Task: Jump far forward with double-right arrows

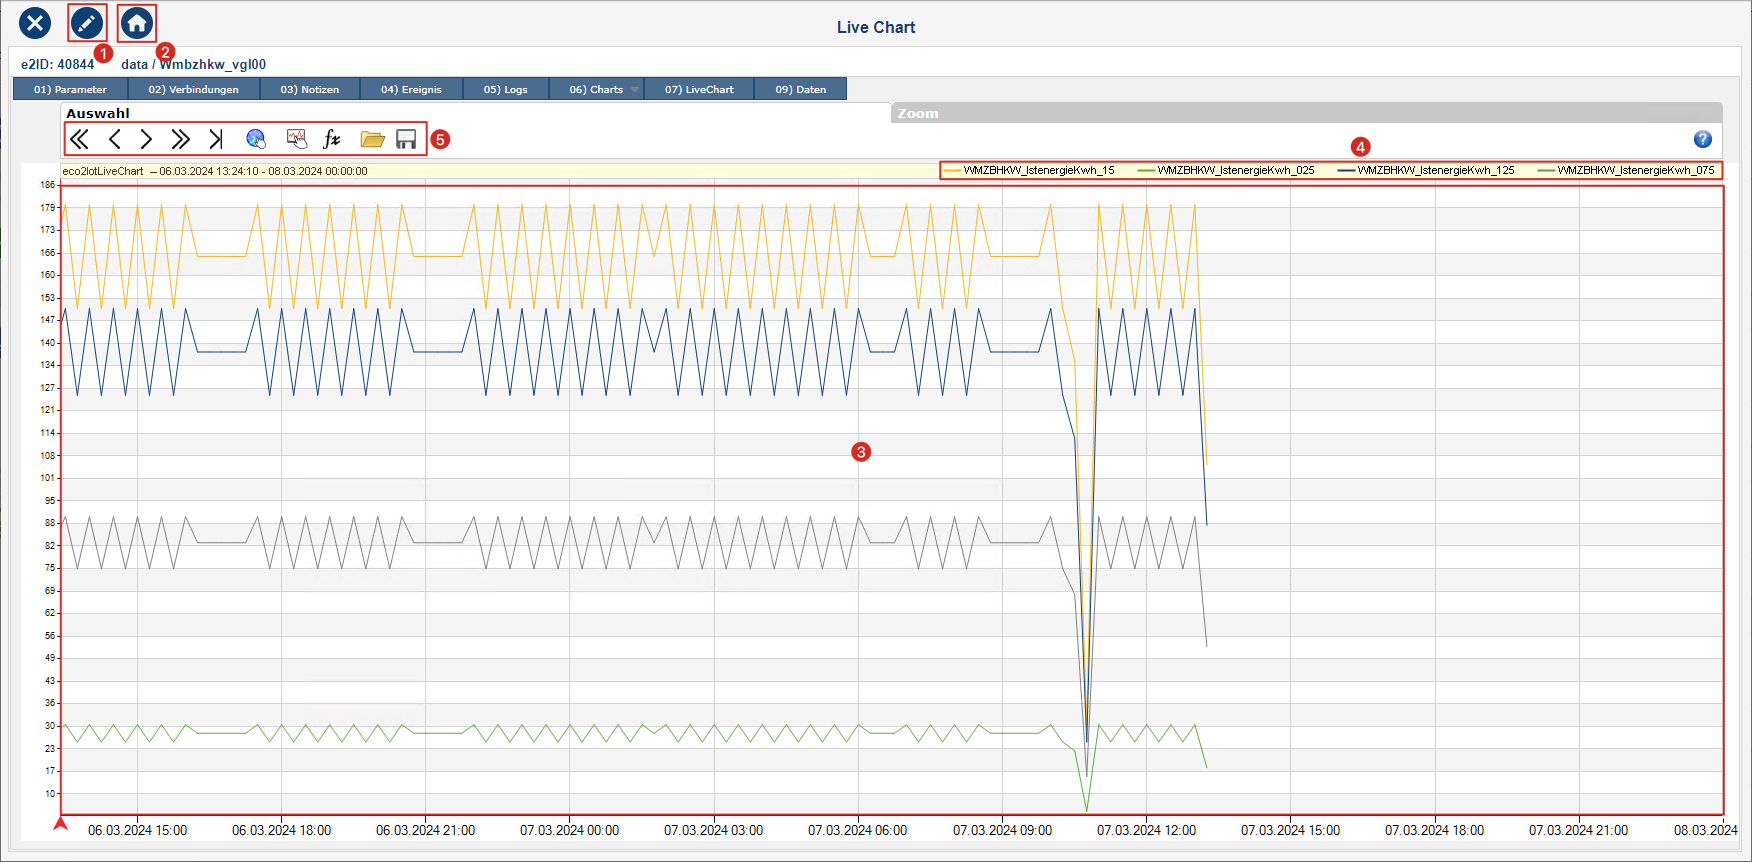Action: click(x=180, y=139)
